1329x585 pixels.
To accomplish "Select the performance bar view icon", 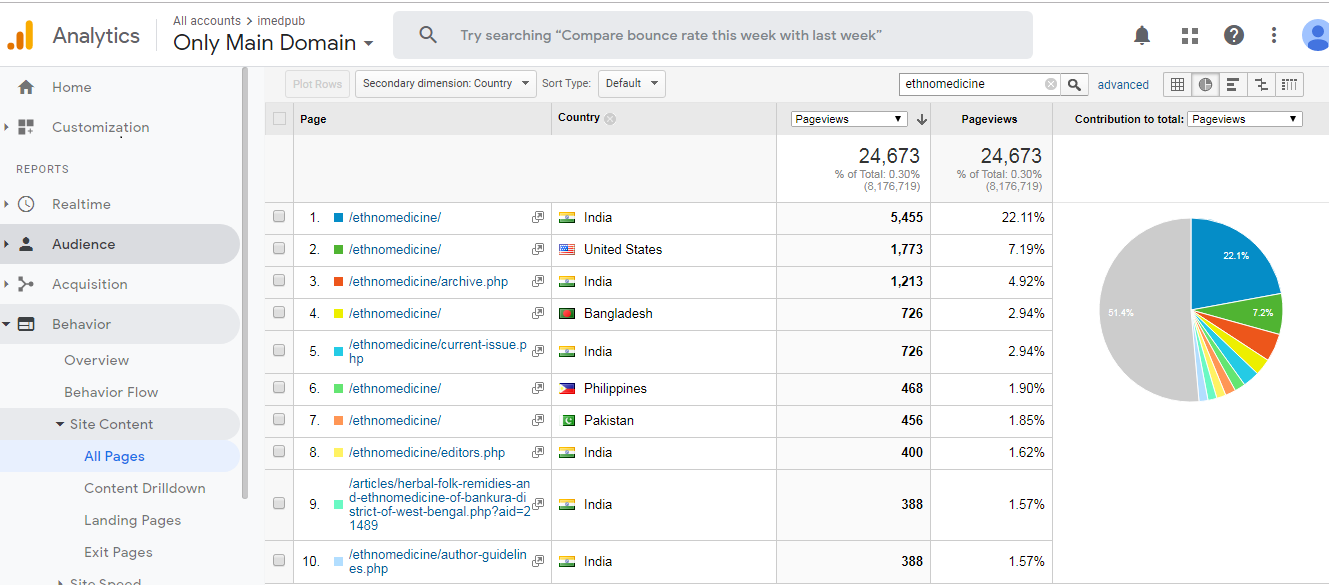I will click(x=1233, y=85).
